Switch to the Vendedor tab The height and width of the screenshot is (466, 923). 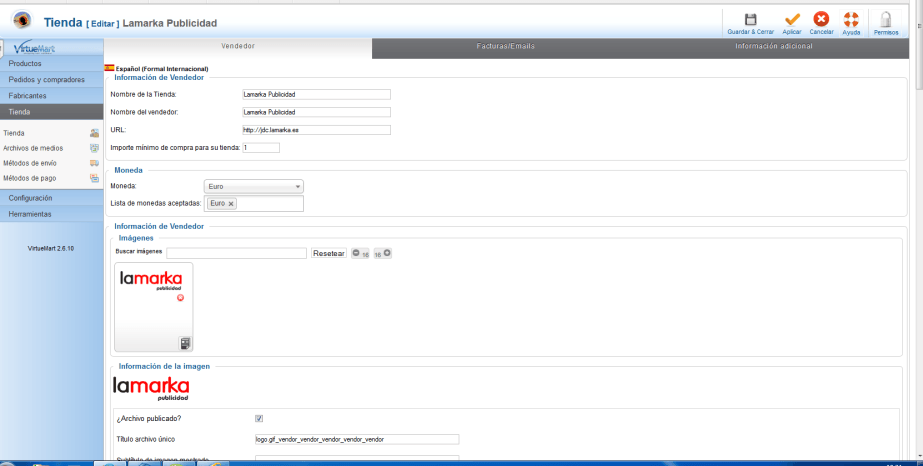click(x=238, y=46)
